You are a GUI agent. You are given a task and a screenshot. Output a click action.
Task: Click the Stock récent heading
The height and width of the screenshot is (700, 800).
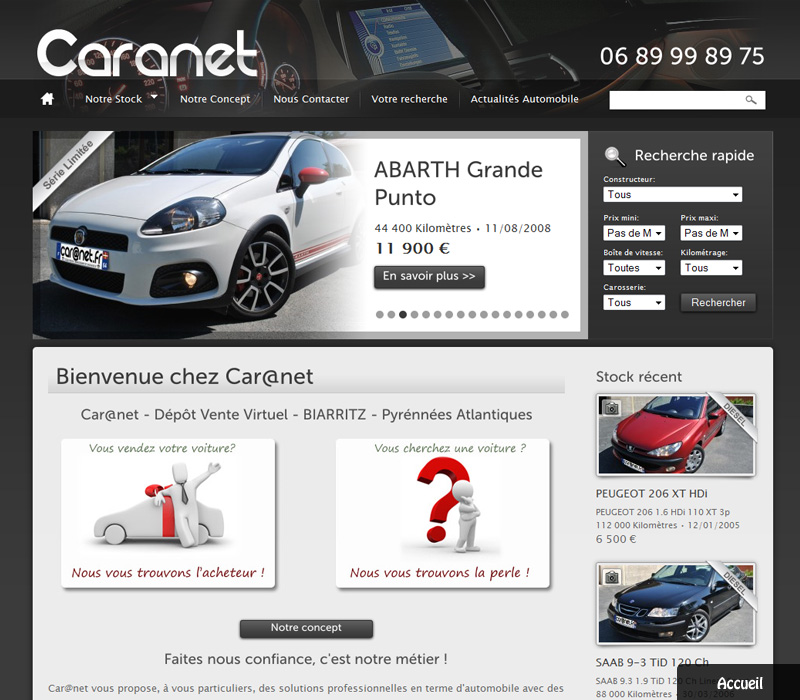pos(639,377)
